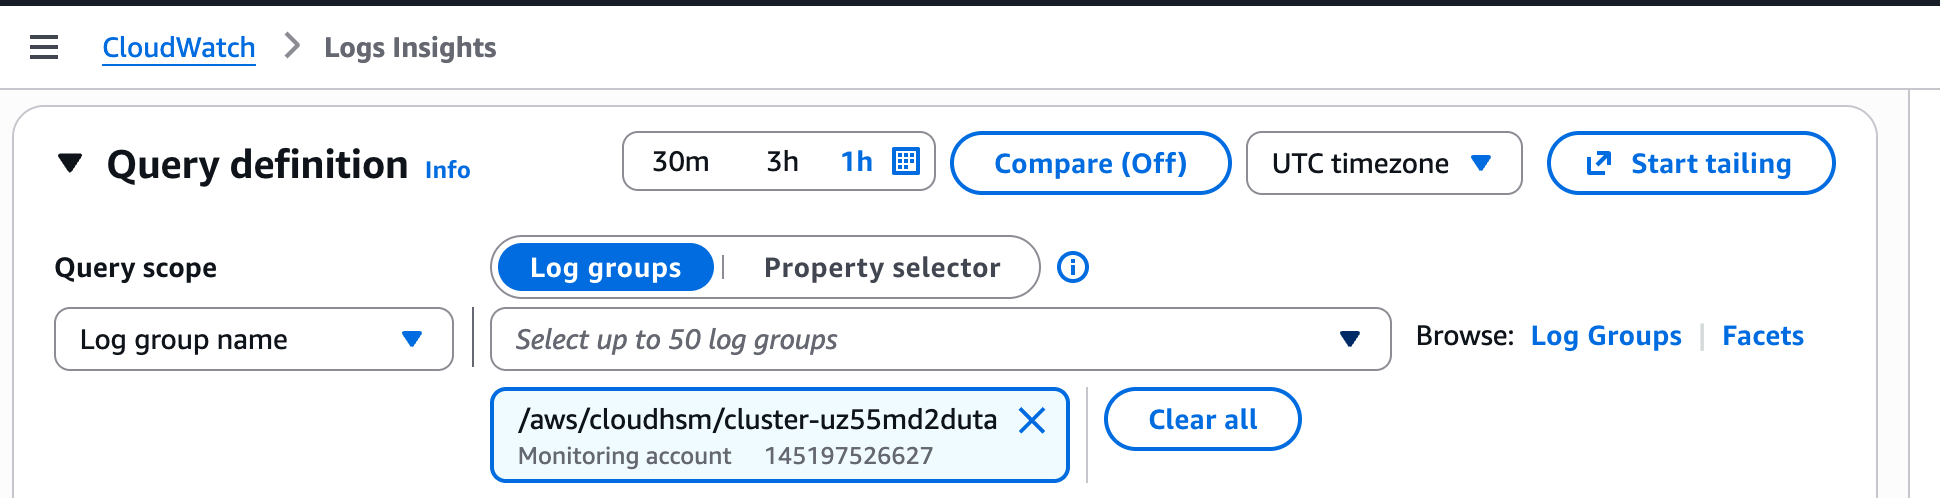Select the 3h time range

tap(782, 162)
